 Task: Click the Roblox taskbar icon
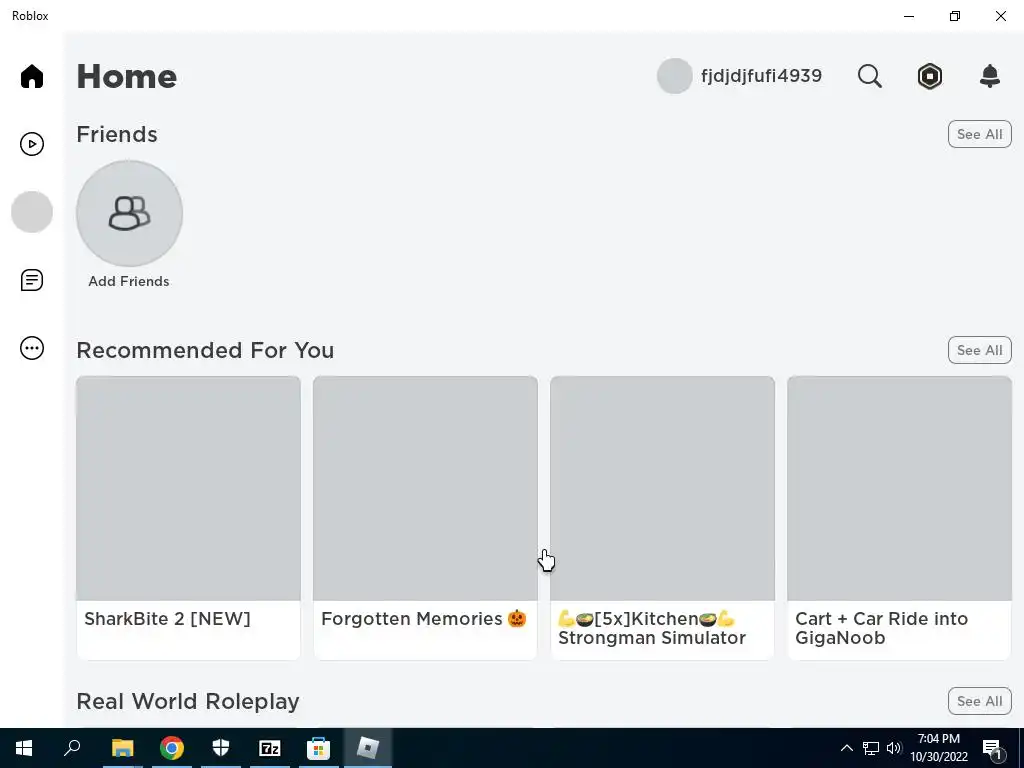pos(368,748)
